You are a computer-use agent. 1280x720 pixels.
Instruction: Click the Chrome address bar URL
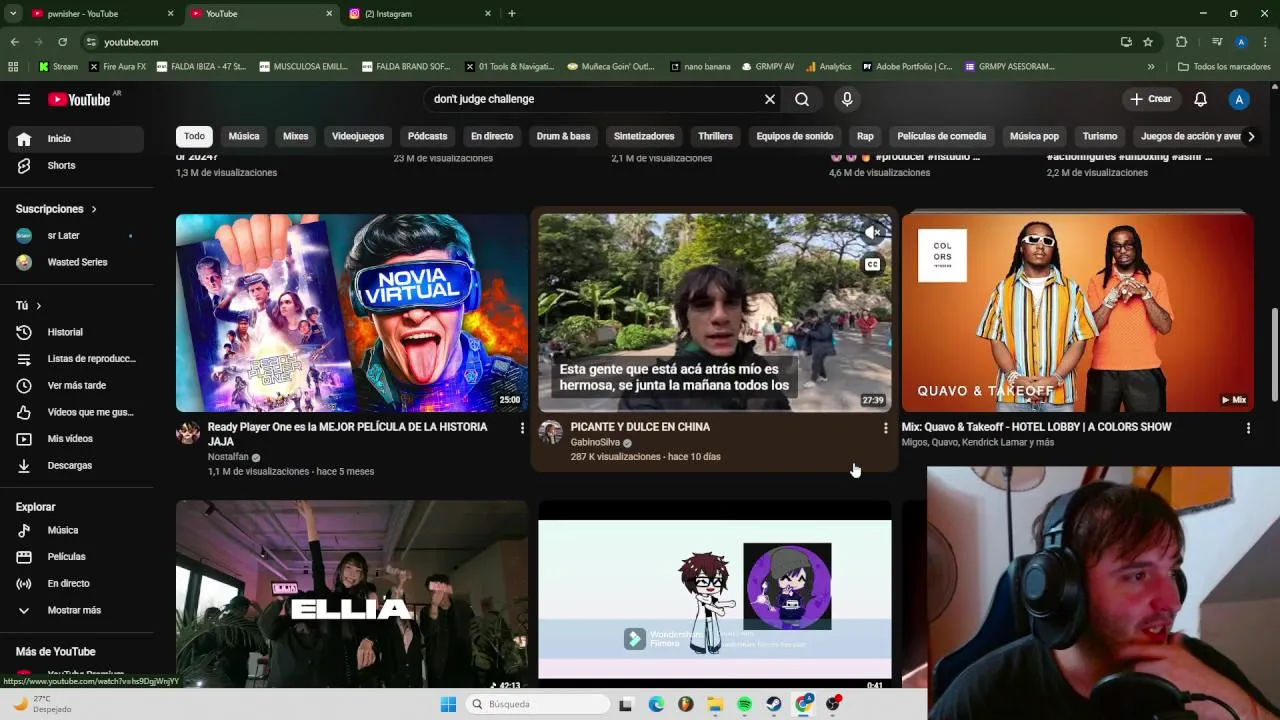coord(131,42)
